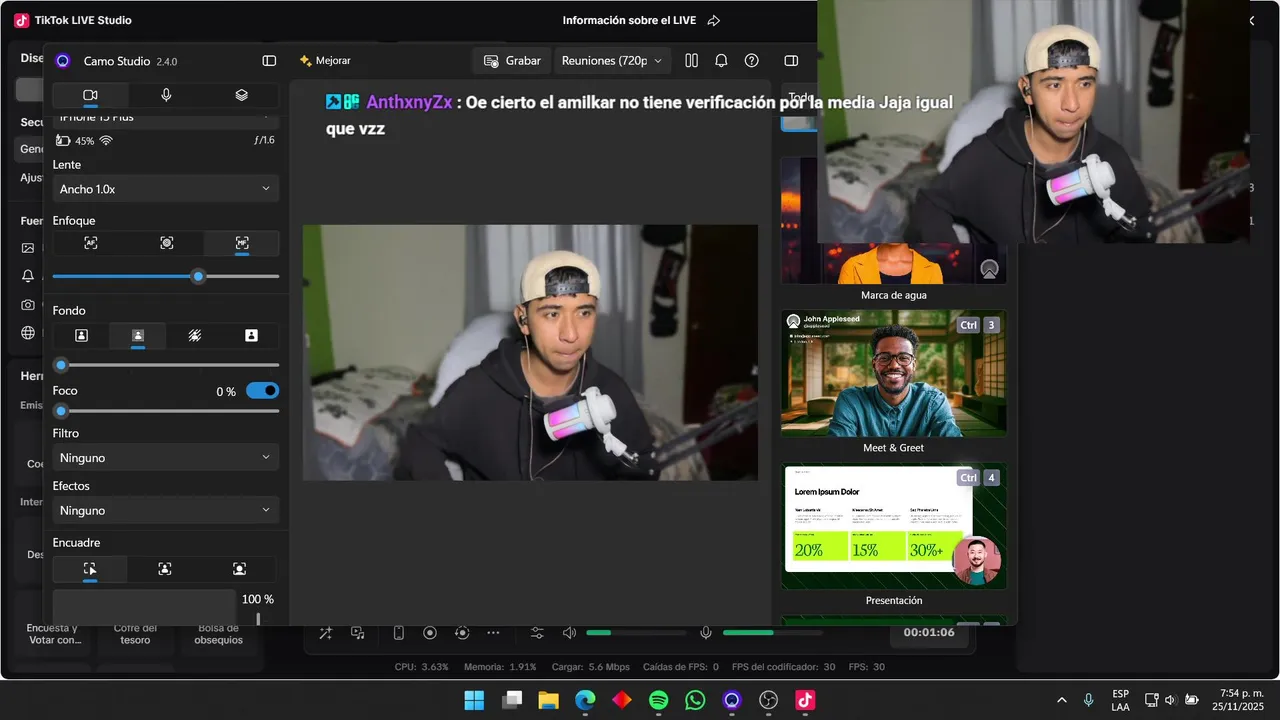Open WhatsApp from the taskbar

point(695,700)
